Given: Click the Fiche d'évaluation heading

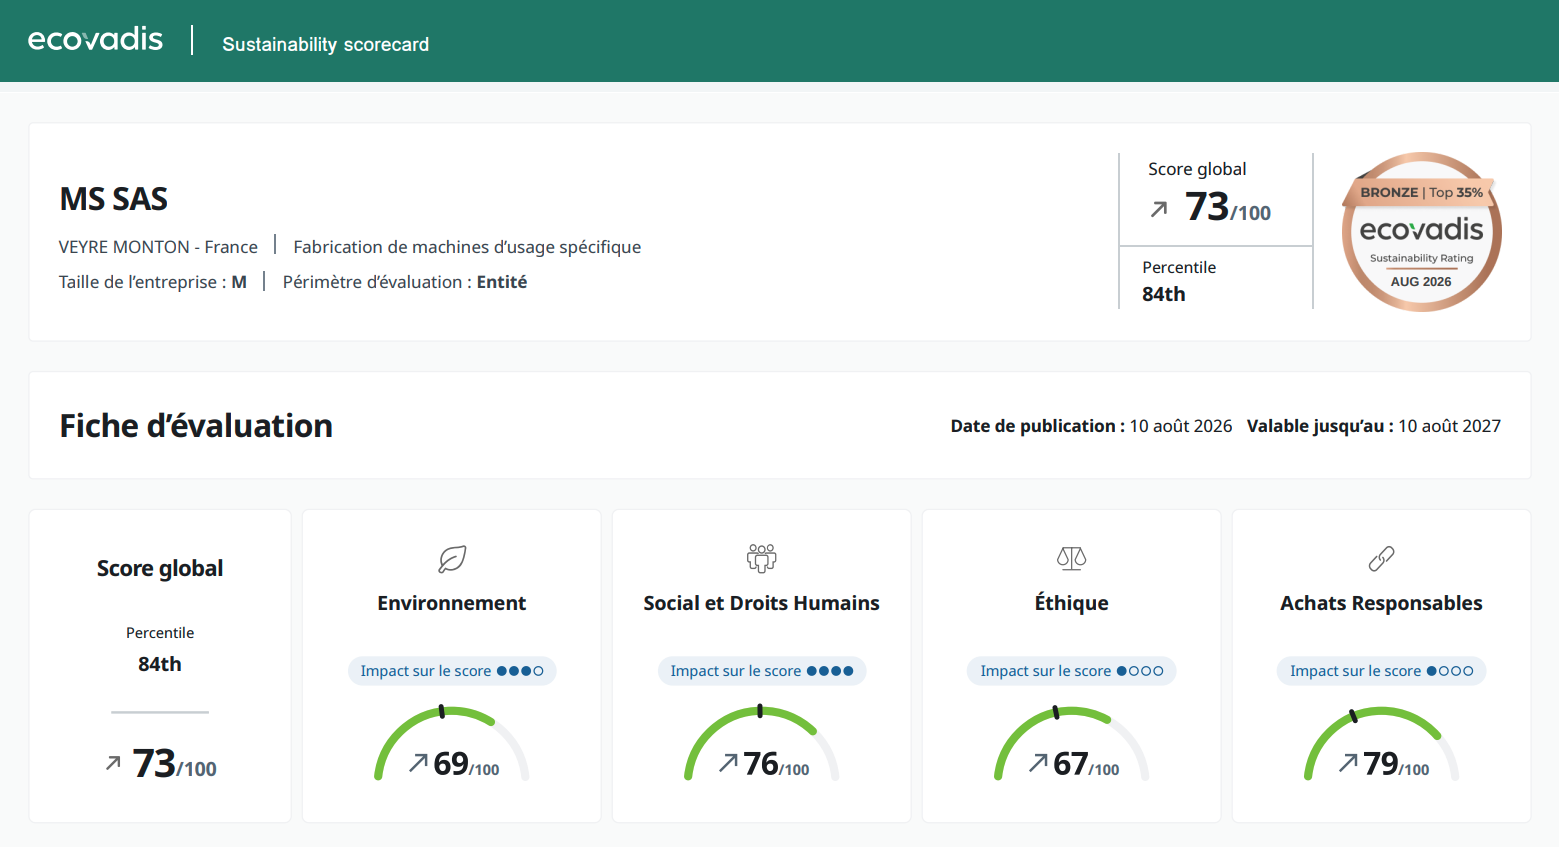Looking at the screenshot, I should [x=196, y=426].
